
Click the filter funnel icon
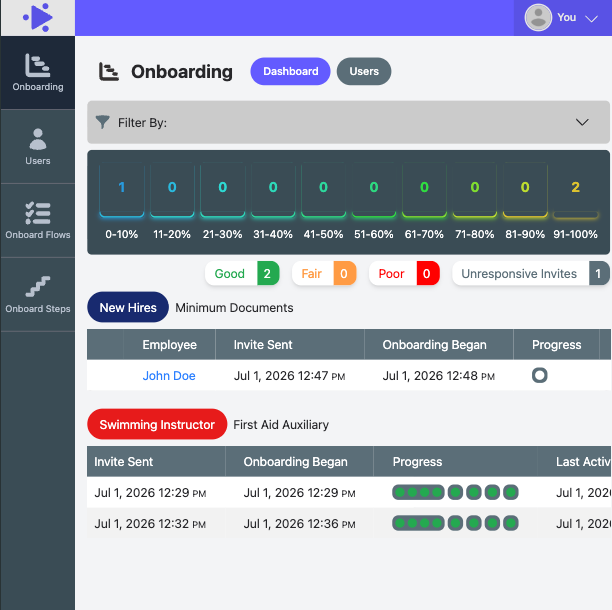click(103, 122)
